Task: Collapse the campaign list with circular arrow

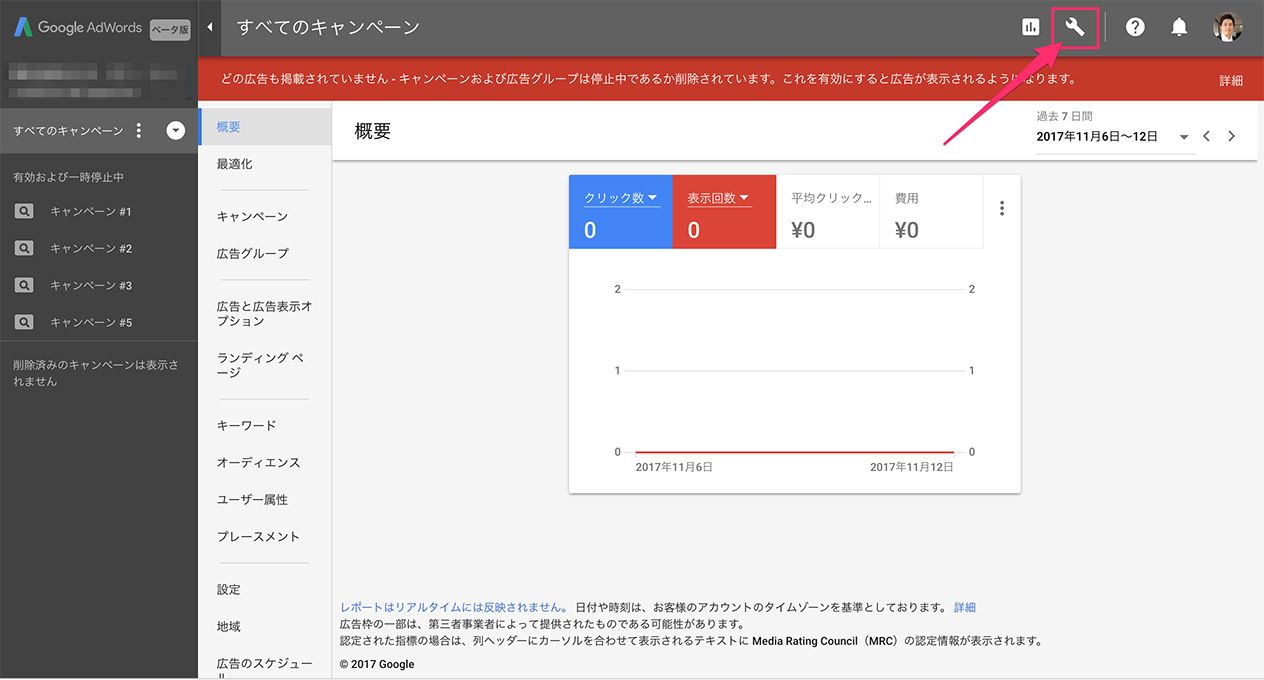Action: tap(175, 130)
